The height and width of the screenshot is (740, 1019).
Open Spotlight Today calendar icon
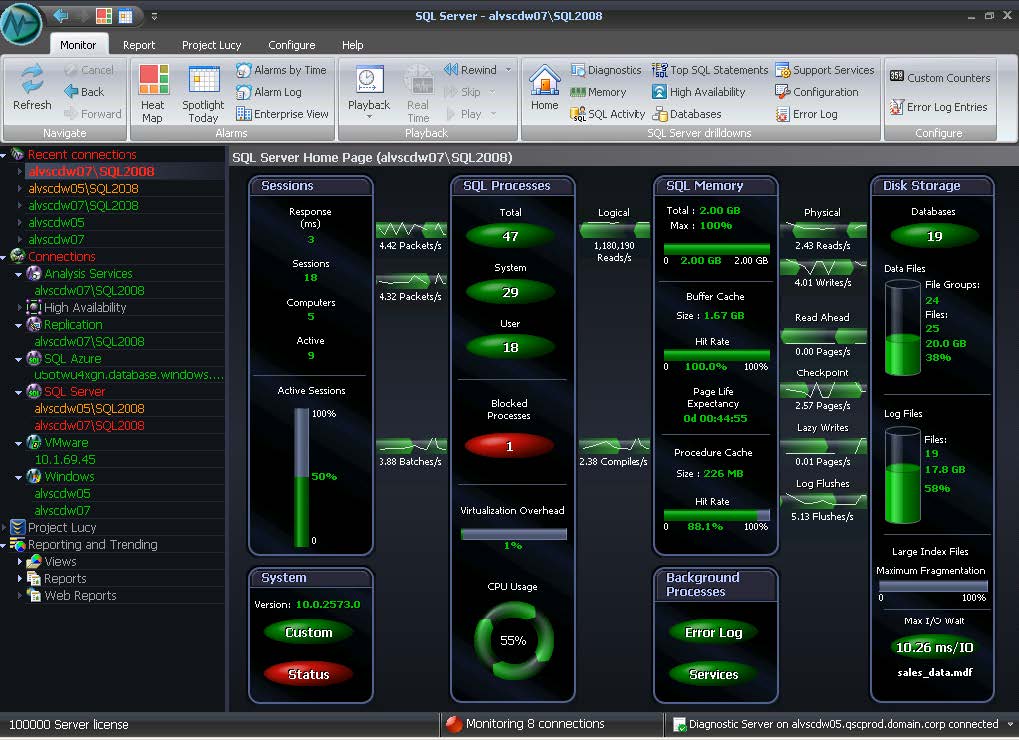click(x=204, y=80)
